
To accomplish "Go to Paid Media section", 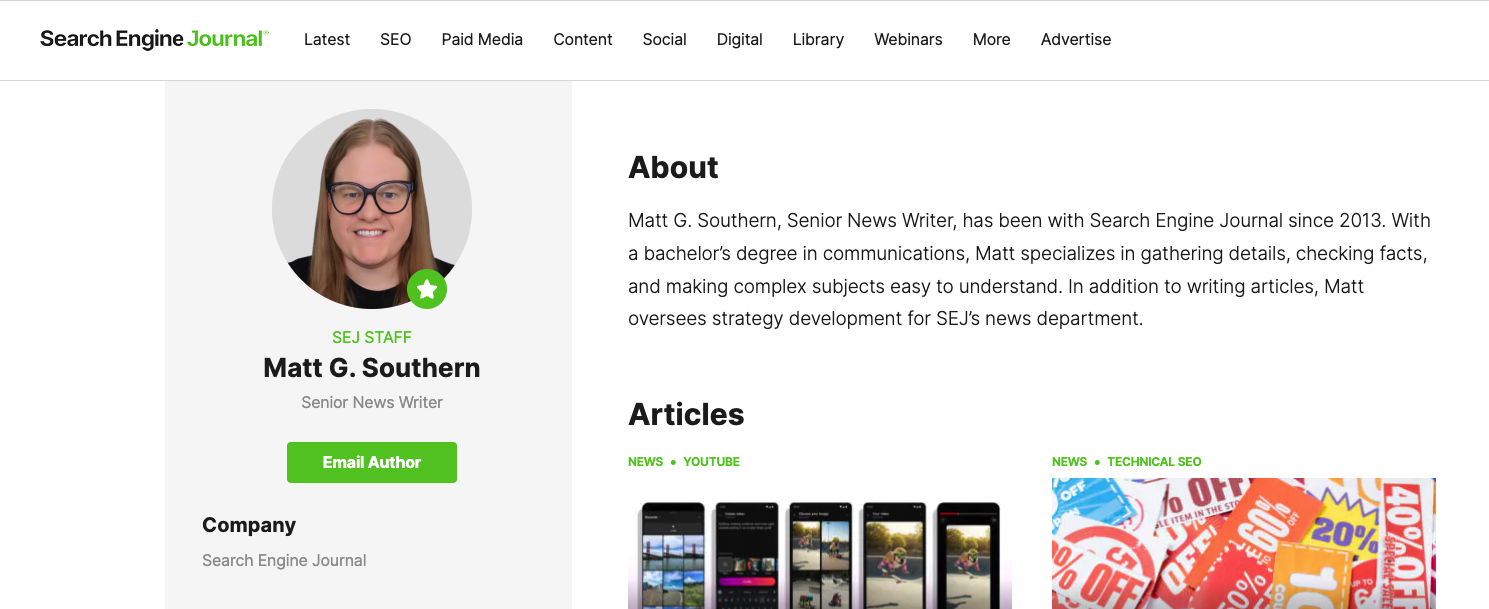I will (x=482, y=39).
